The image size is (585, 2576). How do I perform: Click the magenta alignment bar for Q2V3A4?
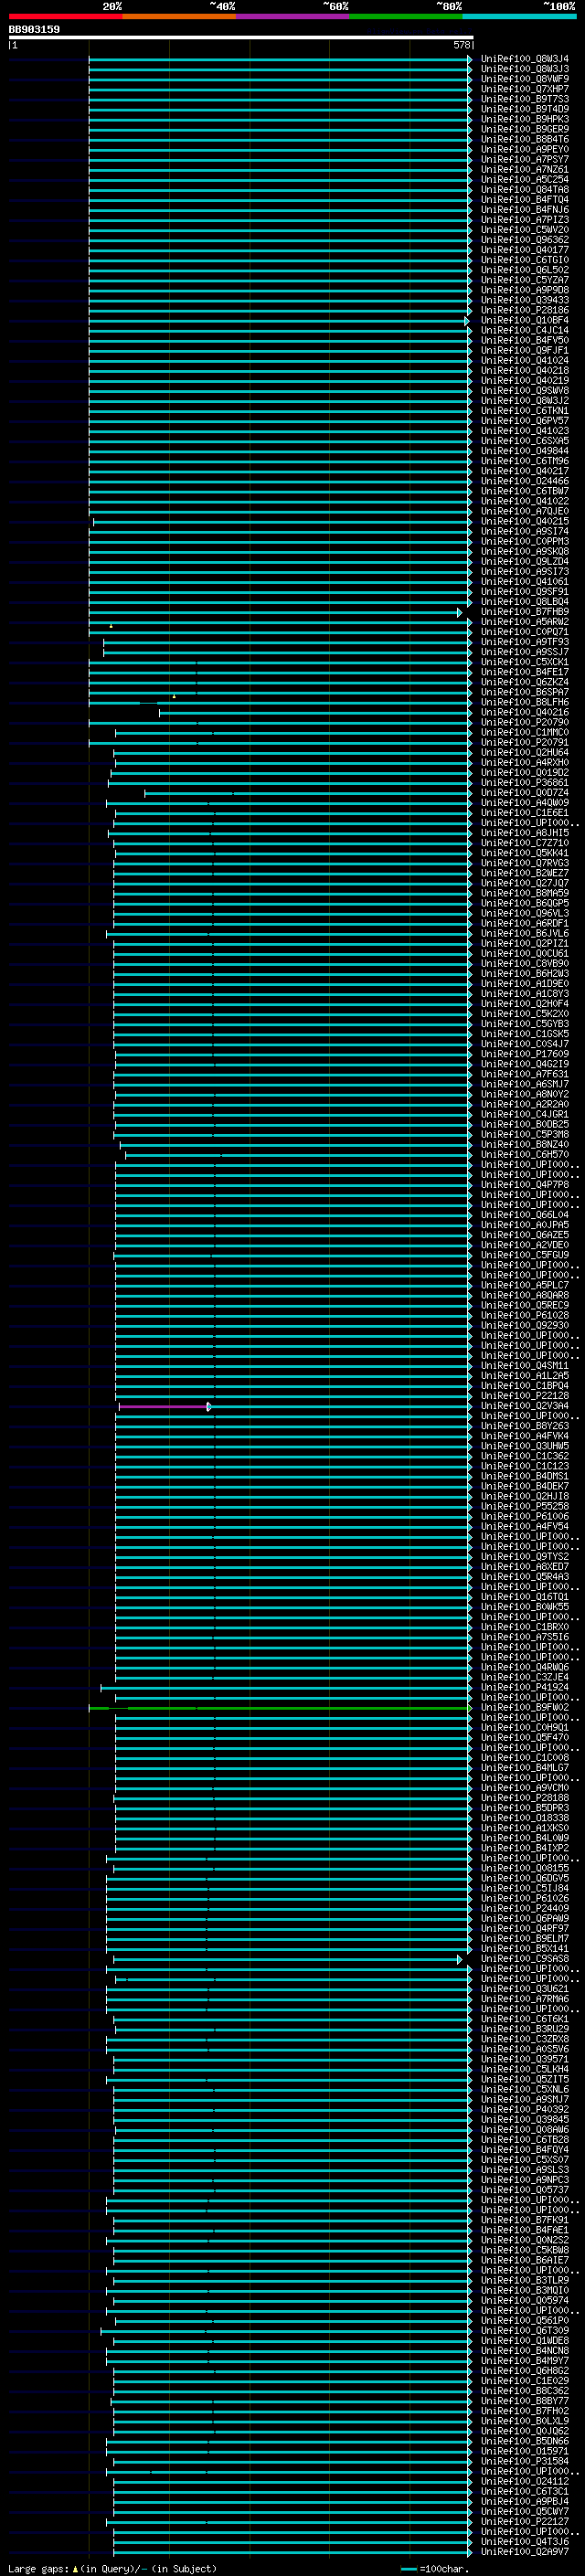pos(165,1406)
